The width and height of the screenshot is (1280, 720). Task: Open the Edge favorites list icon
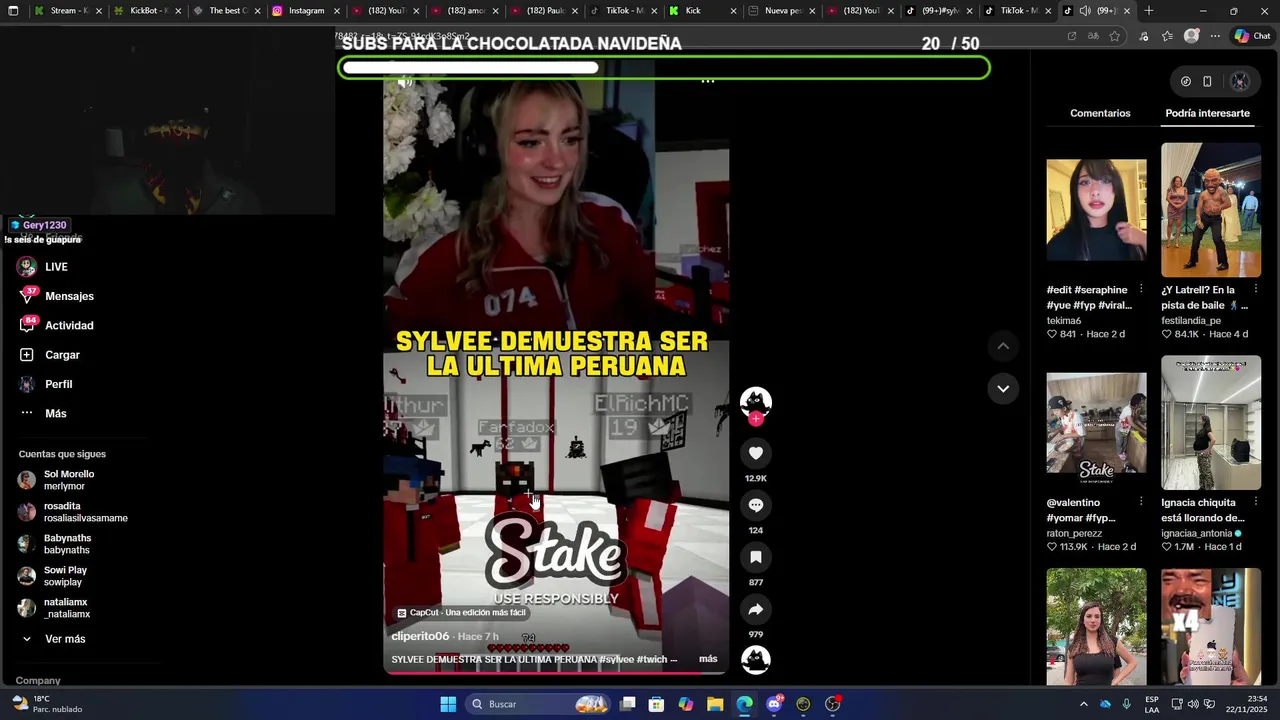coord(1167,36)
